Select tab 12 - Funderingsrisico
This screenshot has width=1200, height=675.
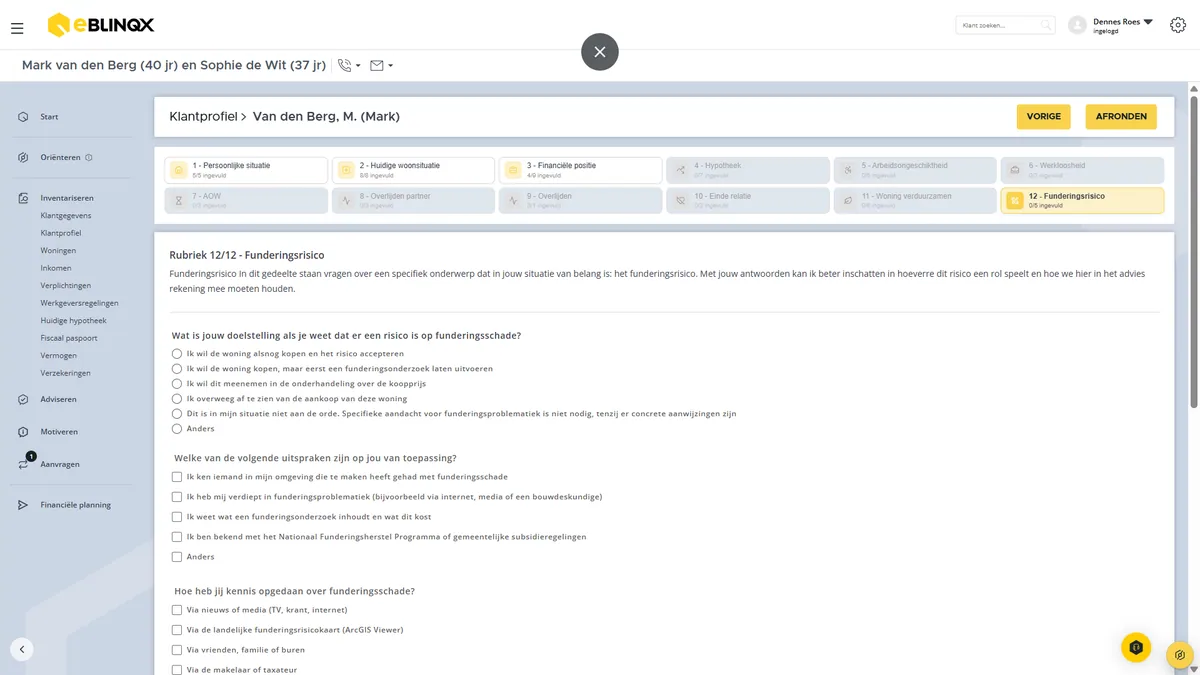(x=1082, y=201)
